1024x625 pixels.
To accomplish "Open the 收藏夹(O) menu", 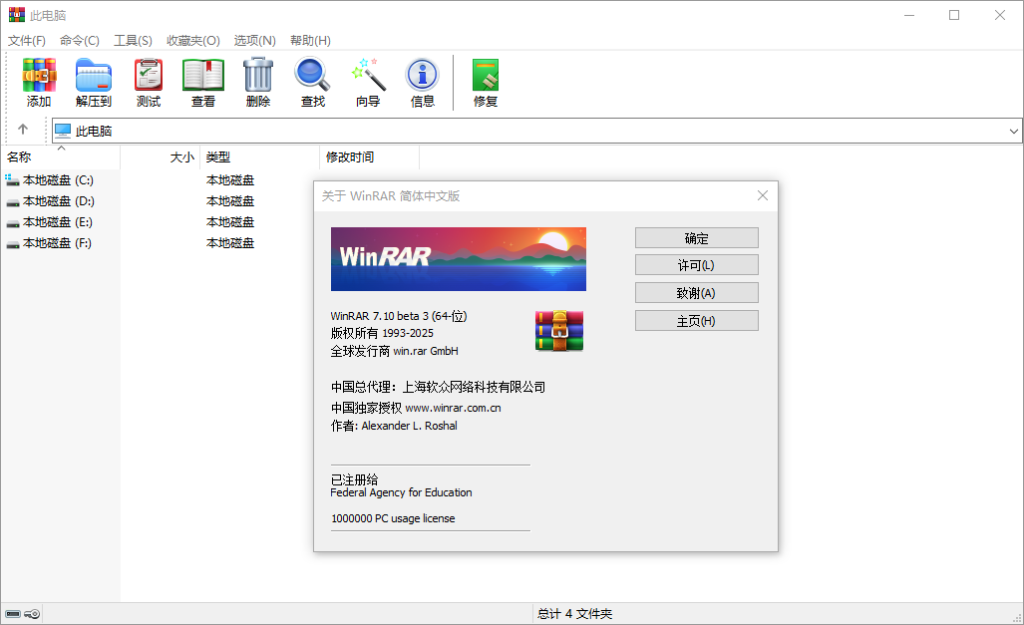I will tap(193, 40).
